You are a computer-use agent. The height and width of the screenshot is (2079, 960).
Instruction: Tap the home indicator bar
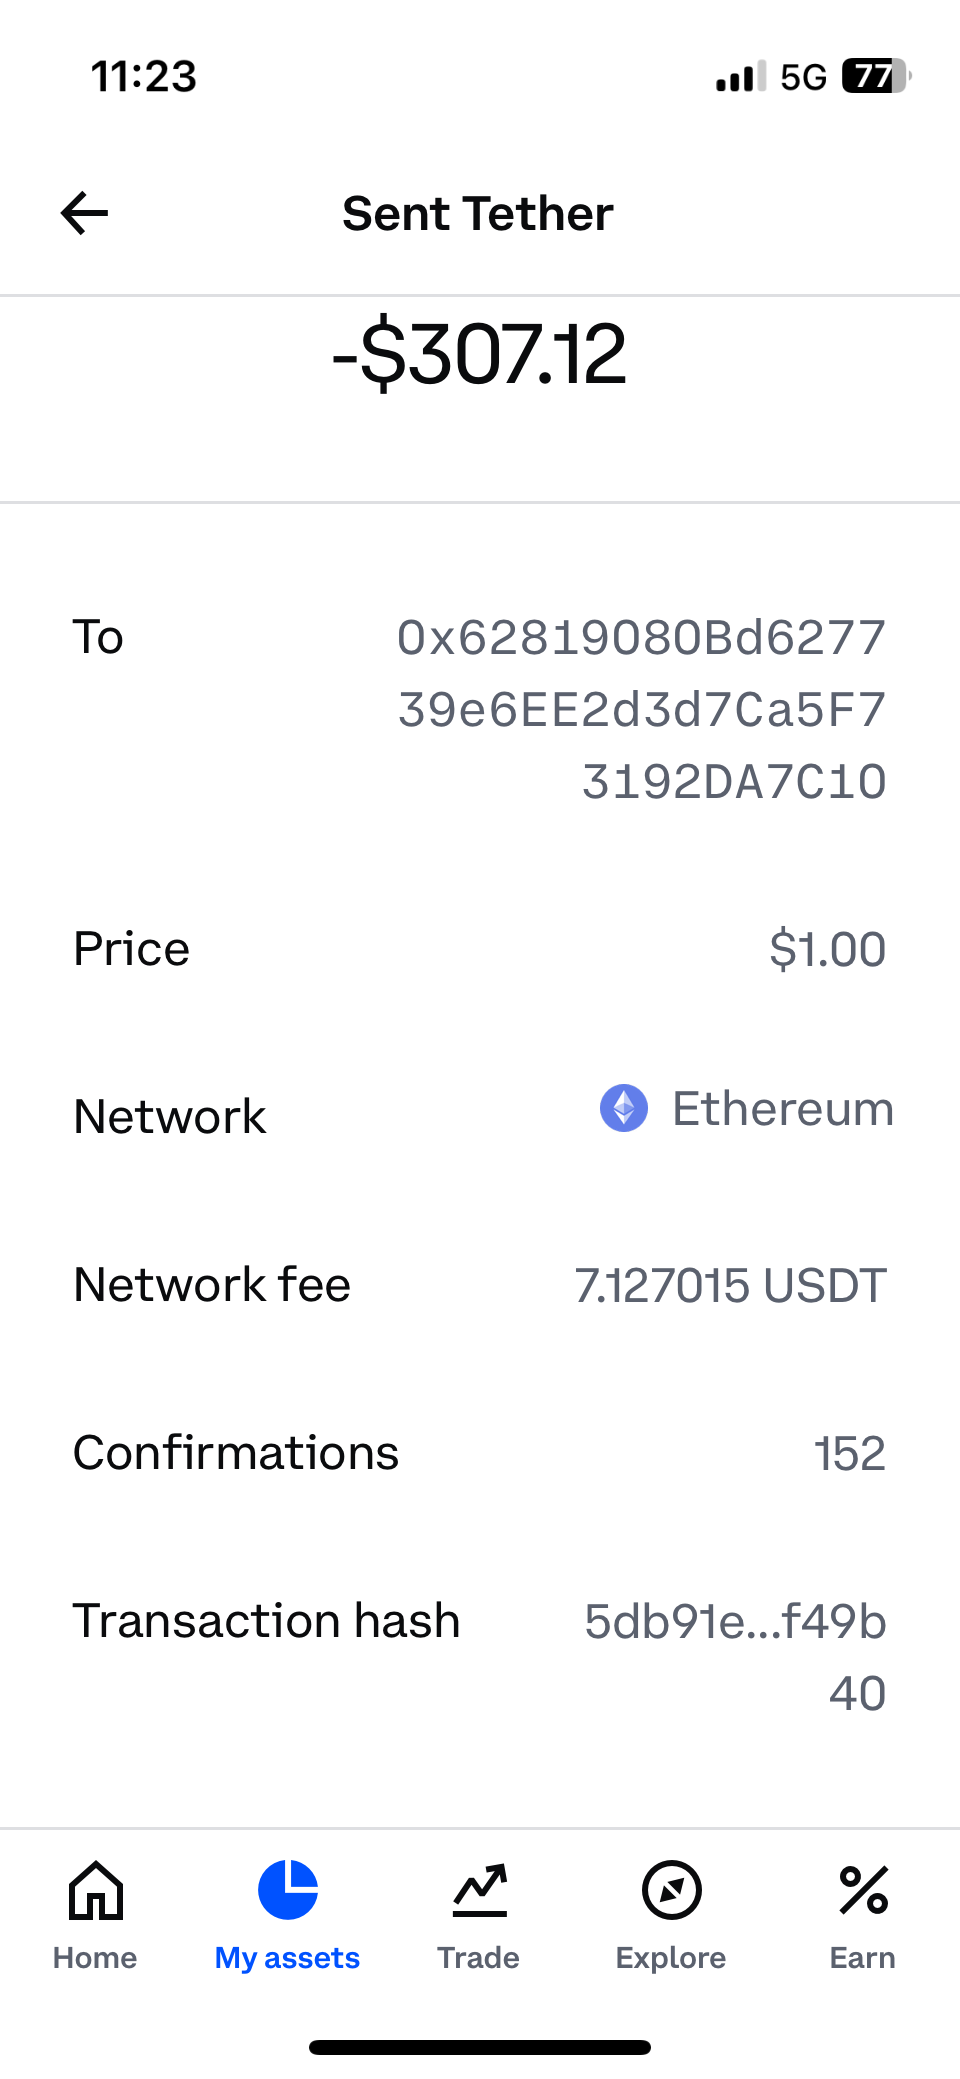tap(480, 2047)
